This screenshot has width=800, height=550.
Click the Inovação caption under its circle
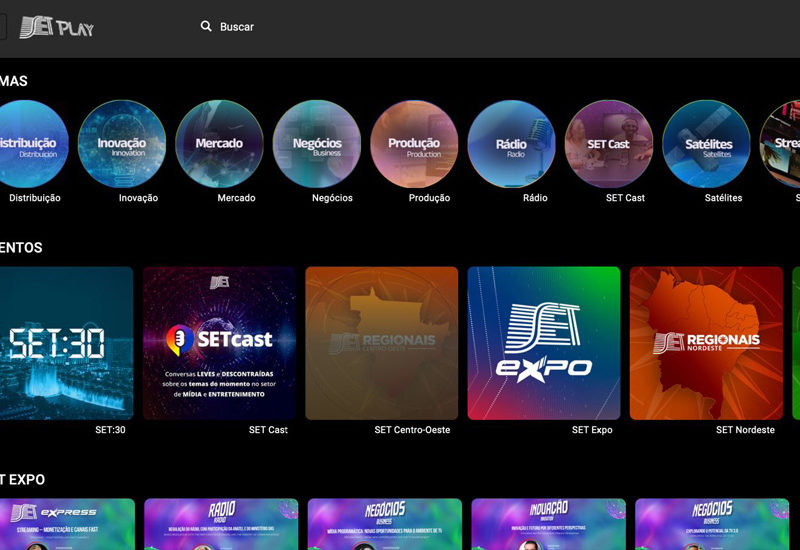(138, 198)
